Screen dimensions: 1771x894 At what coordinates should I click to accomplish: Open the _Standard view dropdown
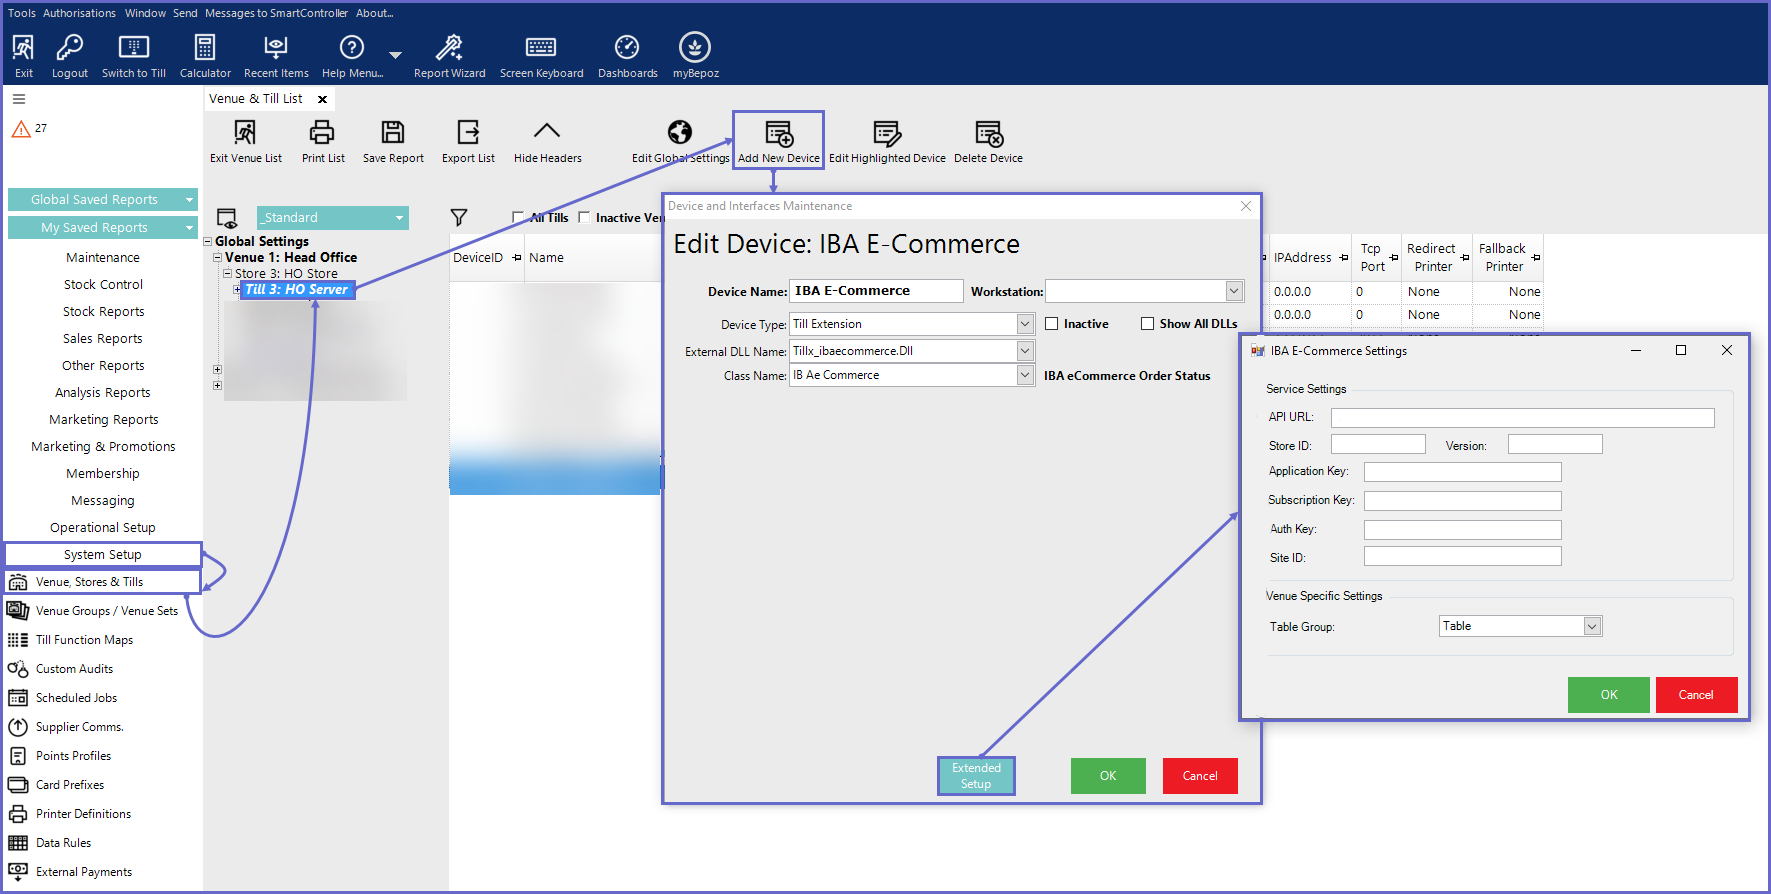point(400,218)
